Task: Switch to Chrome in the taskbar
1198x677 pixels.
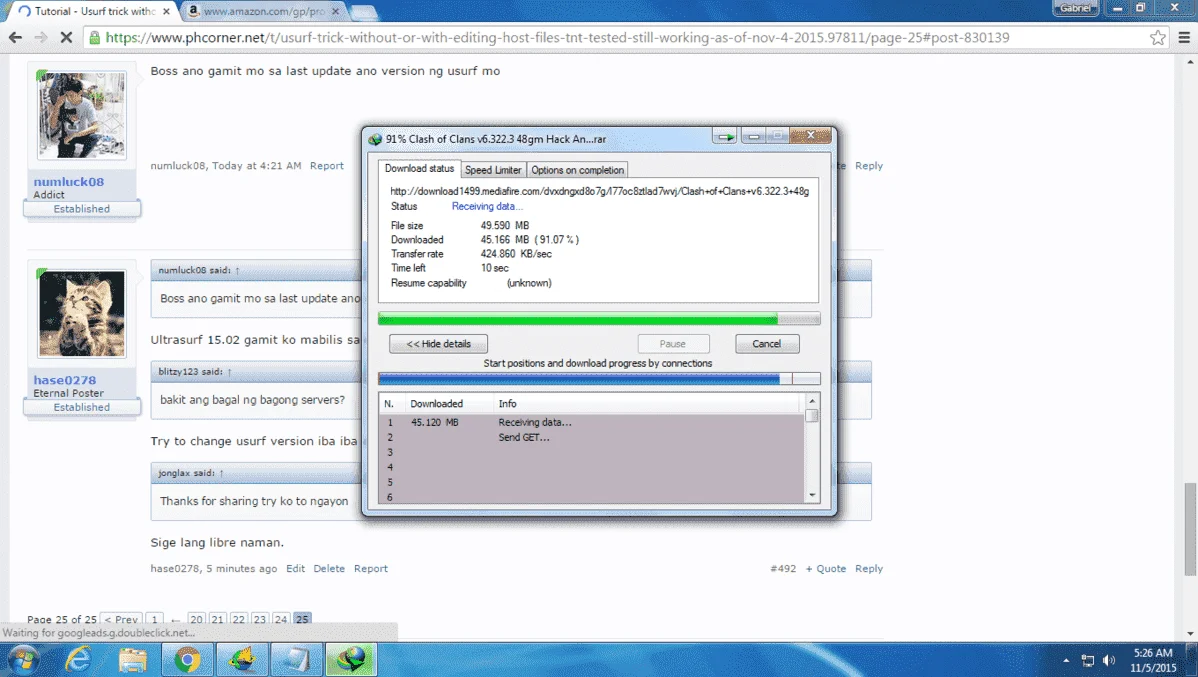Action: coord(187,659)
